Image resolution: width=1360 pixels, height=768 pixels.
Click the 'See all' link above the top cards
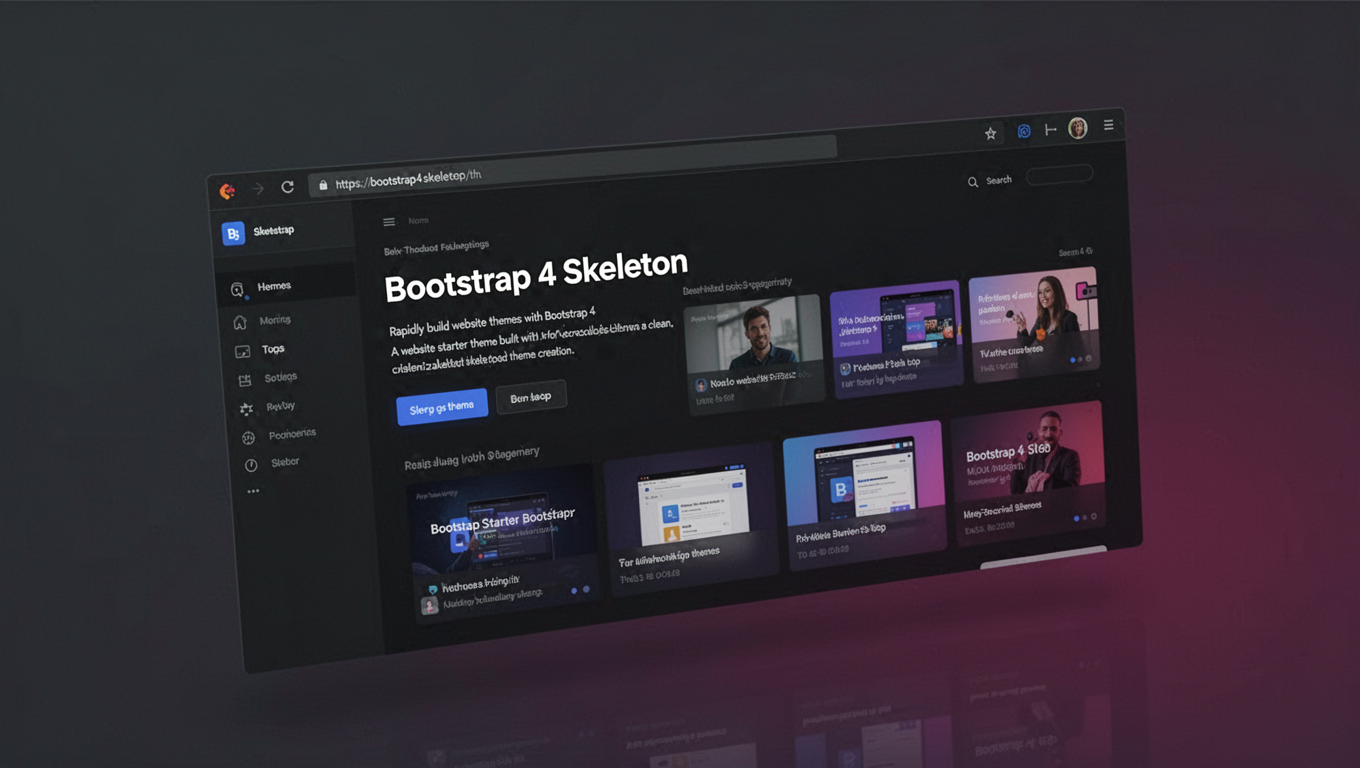tap(1076, 252)
